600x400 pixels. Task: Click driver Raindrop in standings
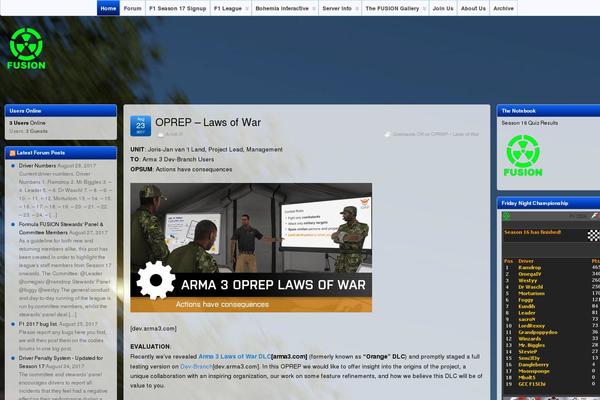(530, 268)
